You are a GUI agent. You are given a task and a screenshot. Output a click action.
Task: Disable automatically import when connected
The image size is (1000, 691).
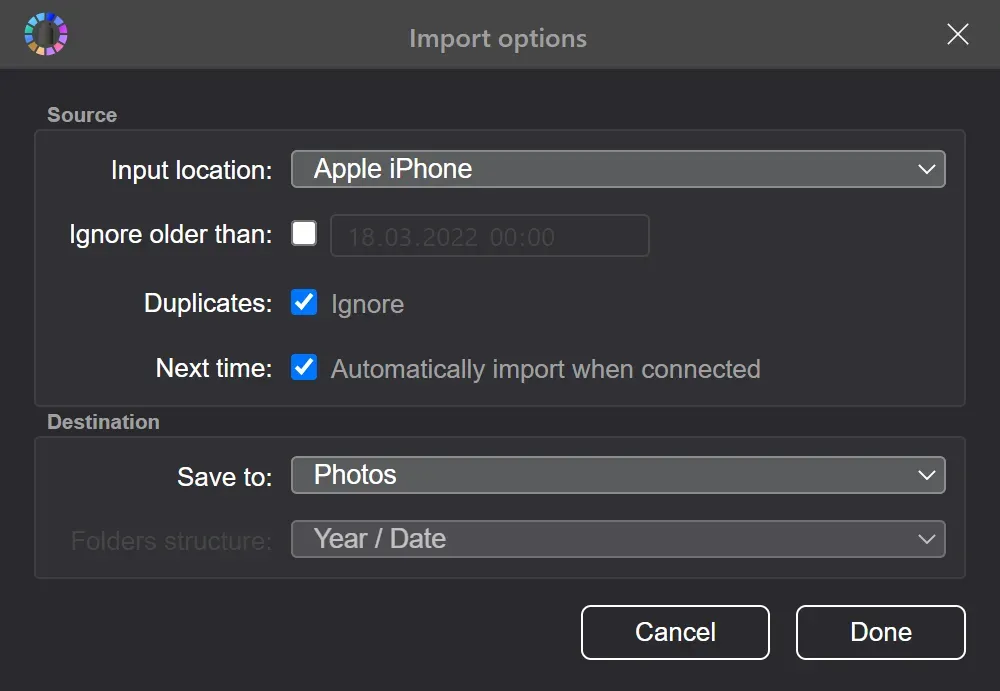(x=304, y=367)
